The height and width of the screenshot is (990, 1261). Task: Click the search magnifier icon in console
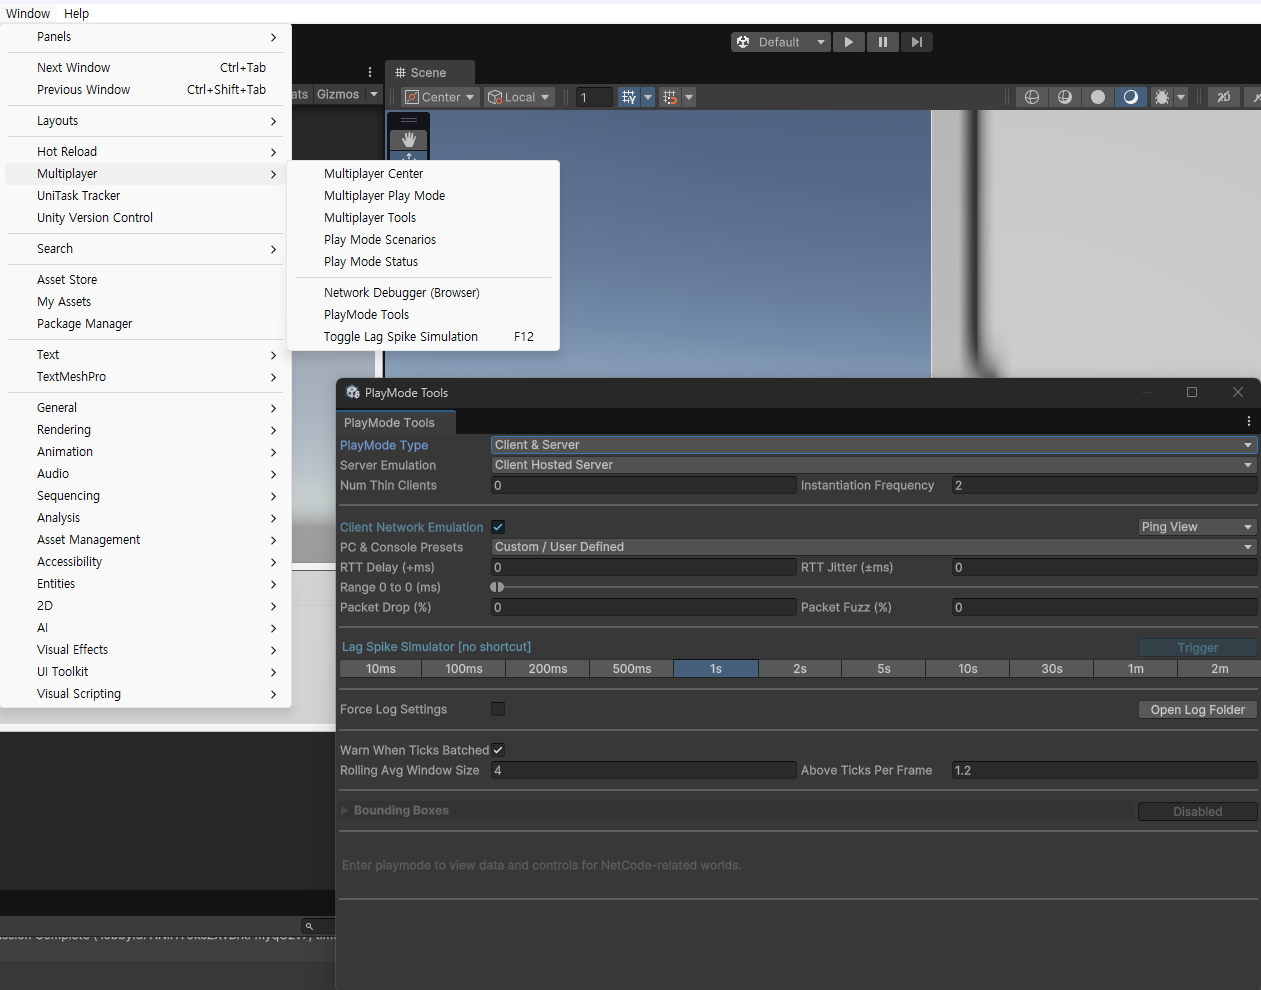[x=309, y=926]
